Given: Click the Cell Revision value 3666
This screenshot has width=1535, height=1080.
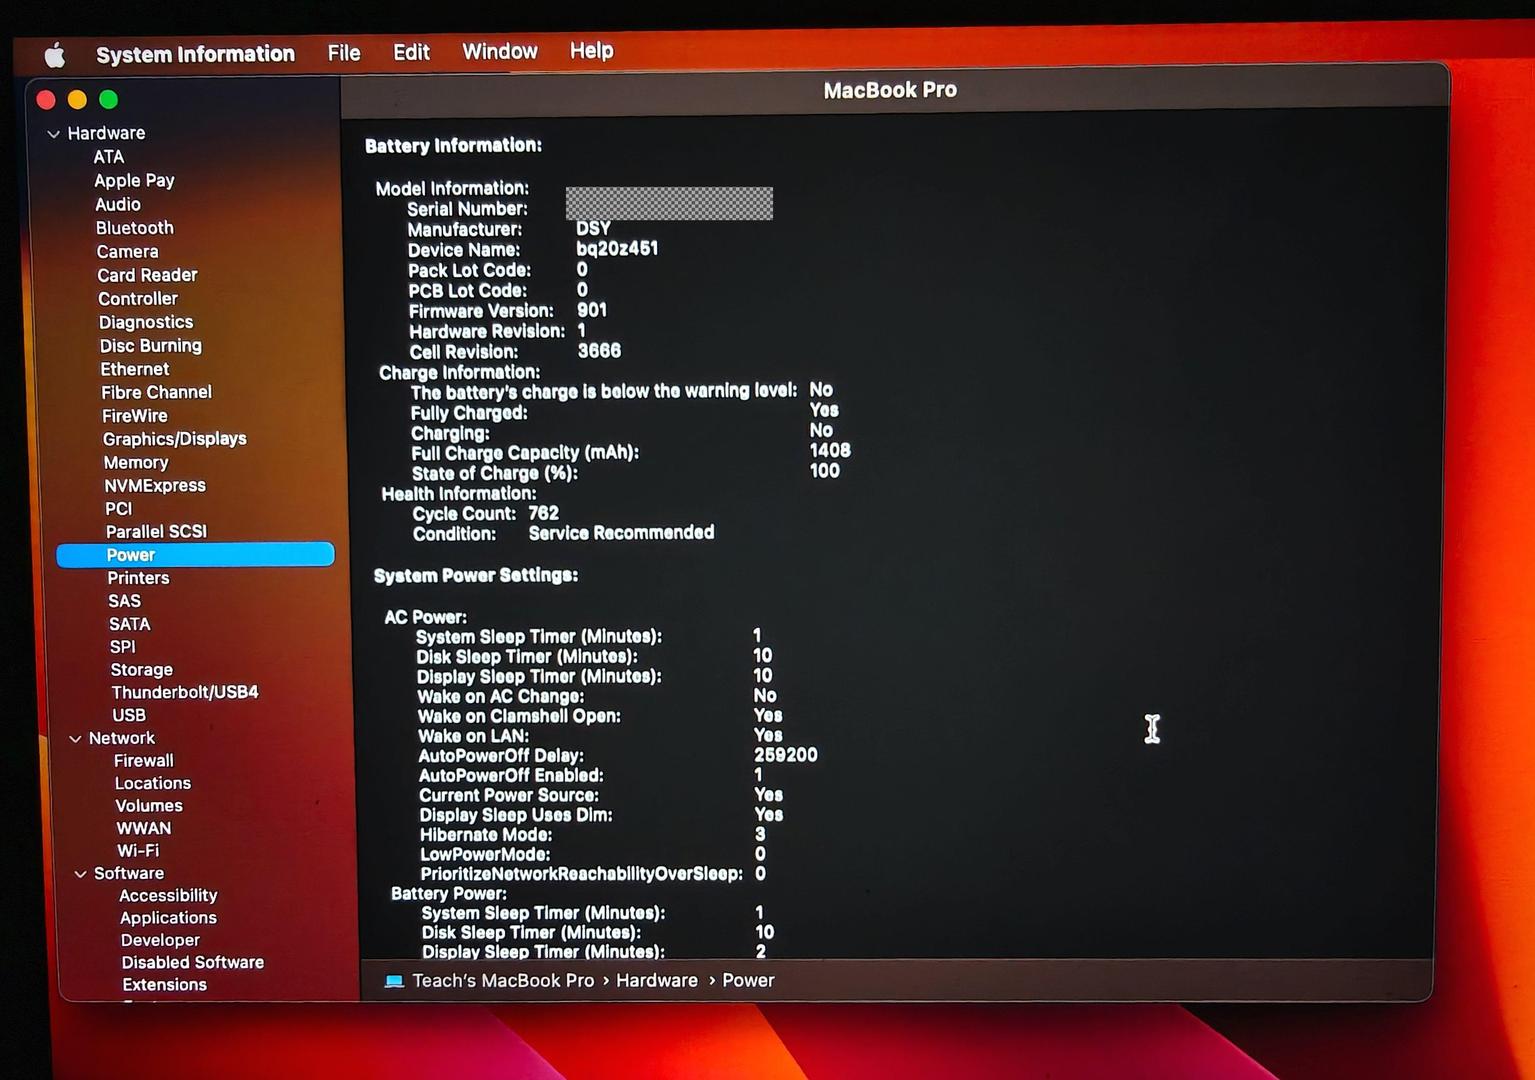Looking at the screenshot, I should tap(599, 351).
